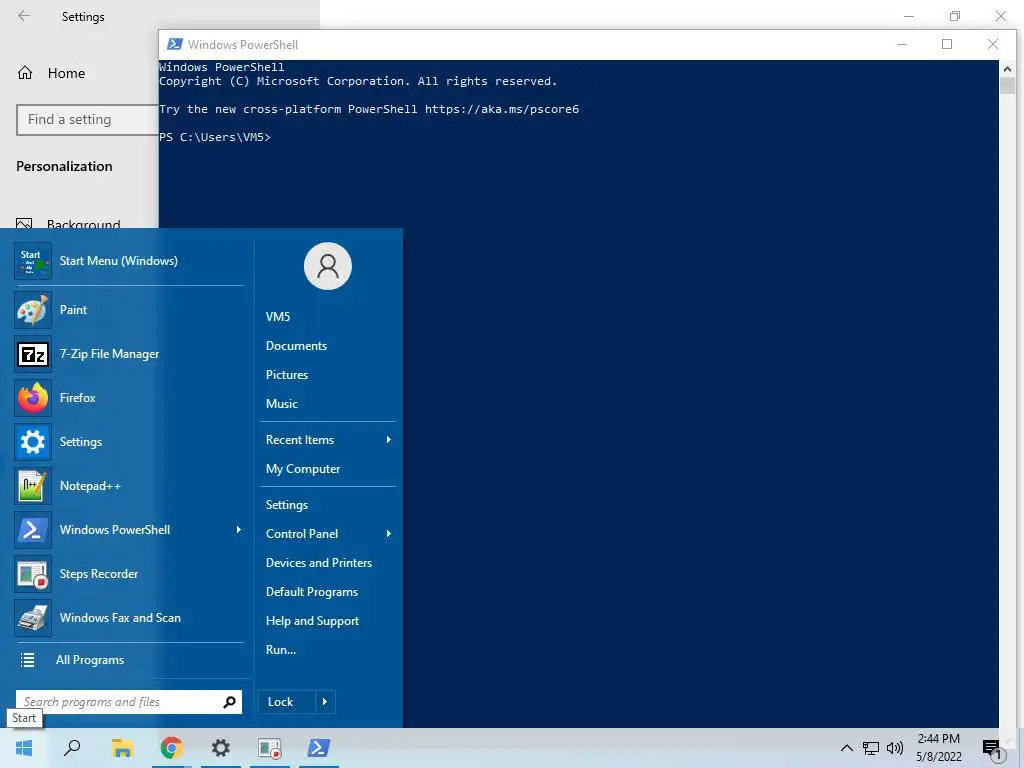Open File Explorer from the taskbar
The image size is (1024, 768).
click(122, 748)
